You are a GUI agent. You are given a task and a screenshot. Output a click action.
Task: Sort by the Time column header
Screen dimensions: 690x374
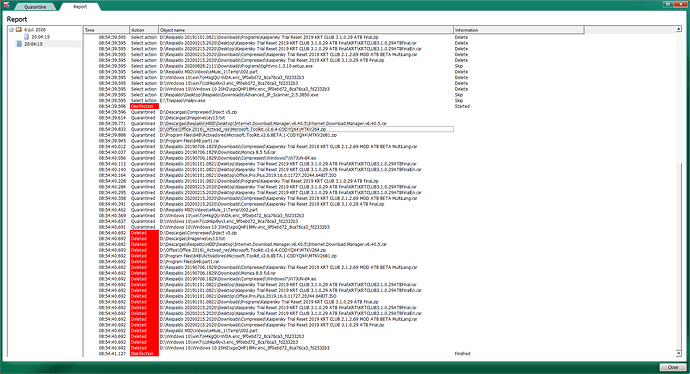106,30
